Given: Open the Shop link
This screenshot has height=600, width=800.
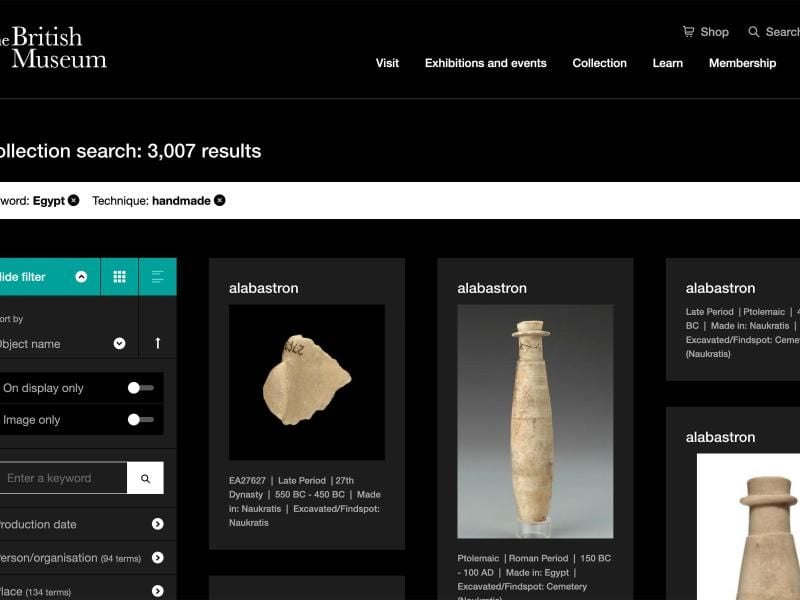Looking at the screenshot, I should [x=714, y=32].
